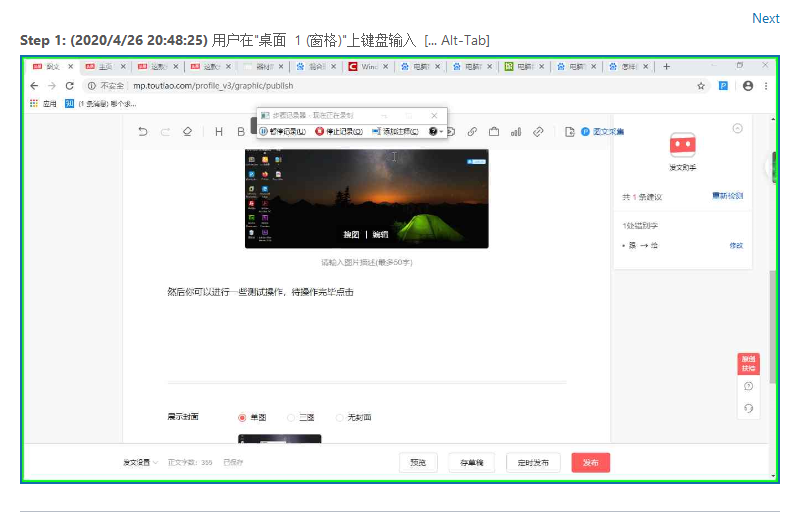Click the image caption input field

pos(367,262)
